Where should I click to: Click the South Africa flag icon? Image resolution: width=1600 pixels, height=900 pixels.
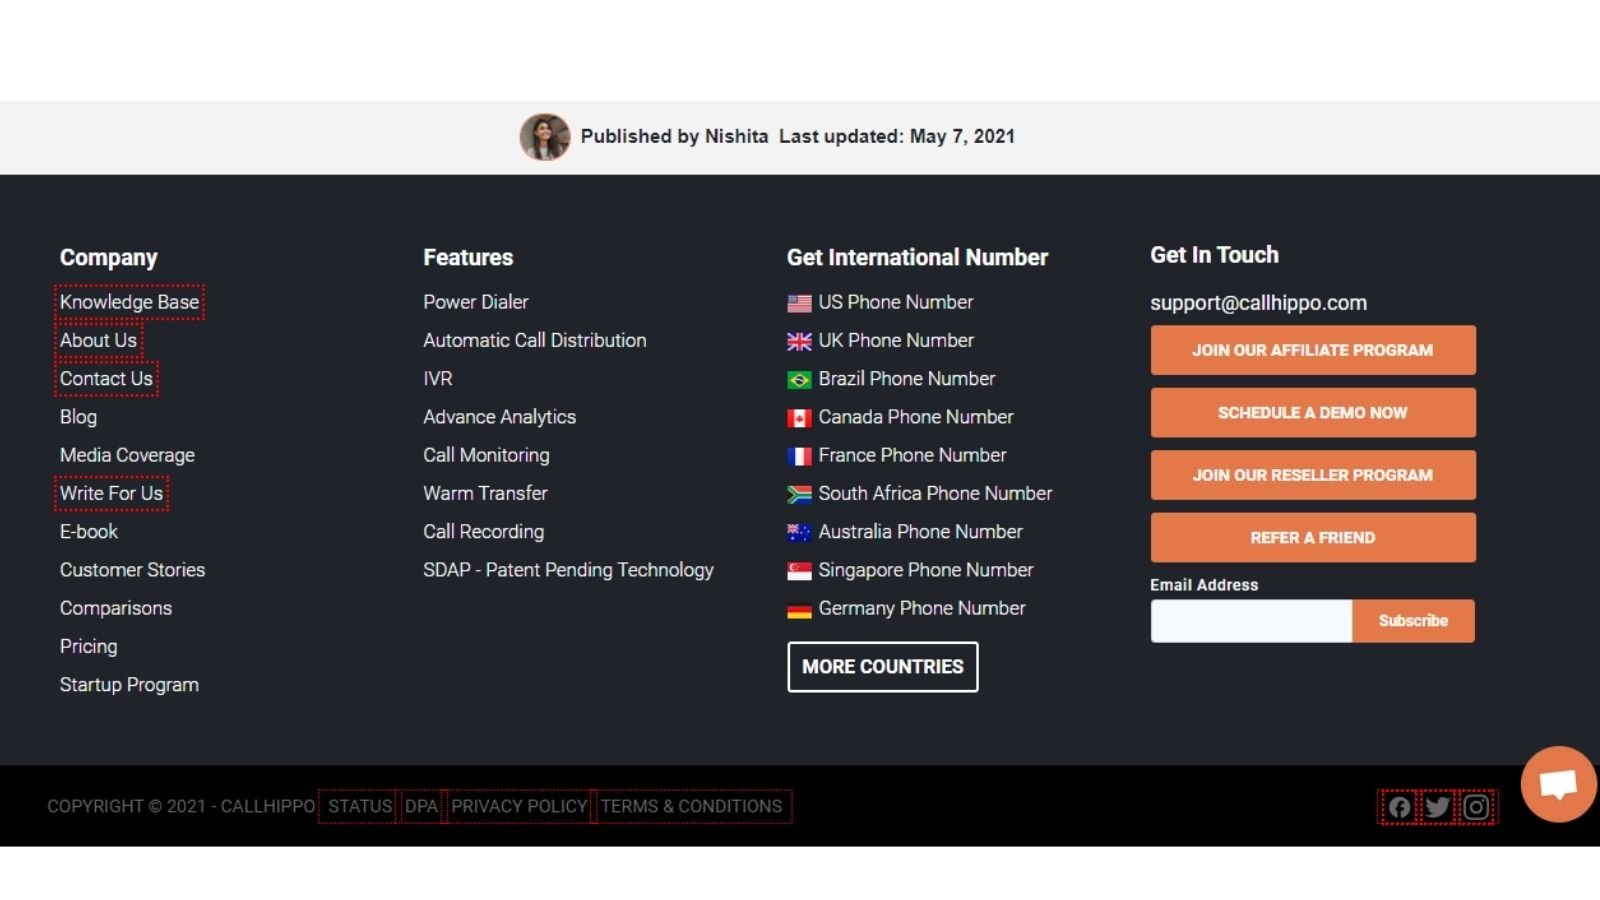coord(799,494)
